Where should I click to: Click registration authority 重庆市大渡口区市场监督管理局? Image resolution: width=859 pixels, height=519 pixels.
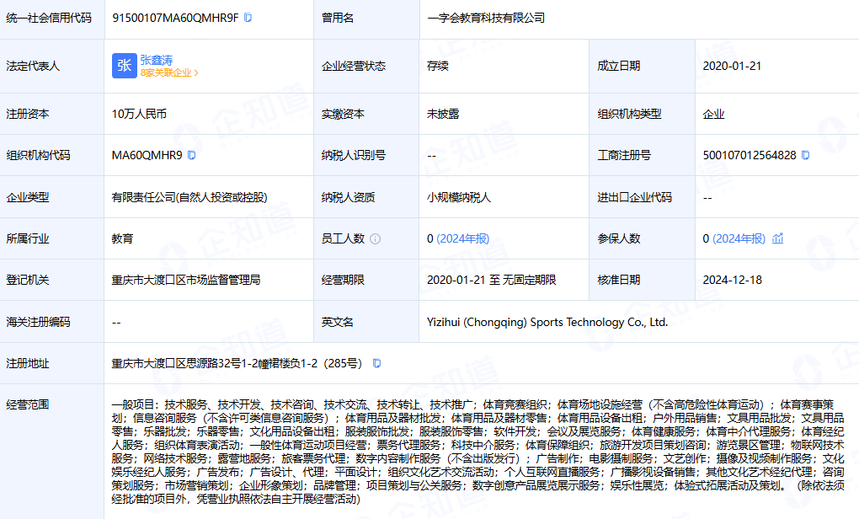[186, 280]
